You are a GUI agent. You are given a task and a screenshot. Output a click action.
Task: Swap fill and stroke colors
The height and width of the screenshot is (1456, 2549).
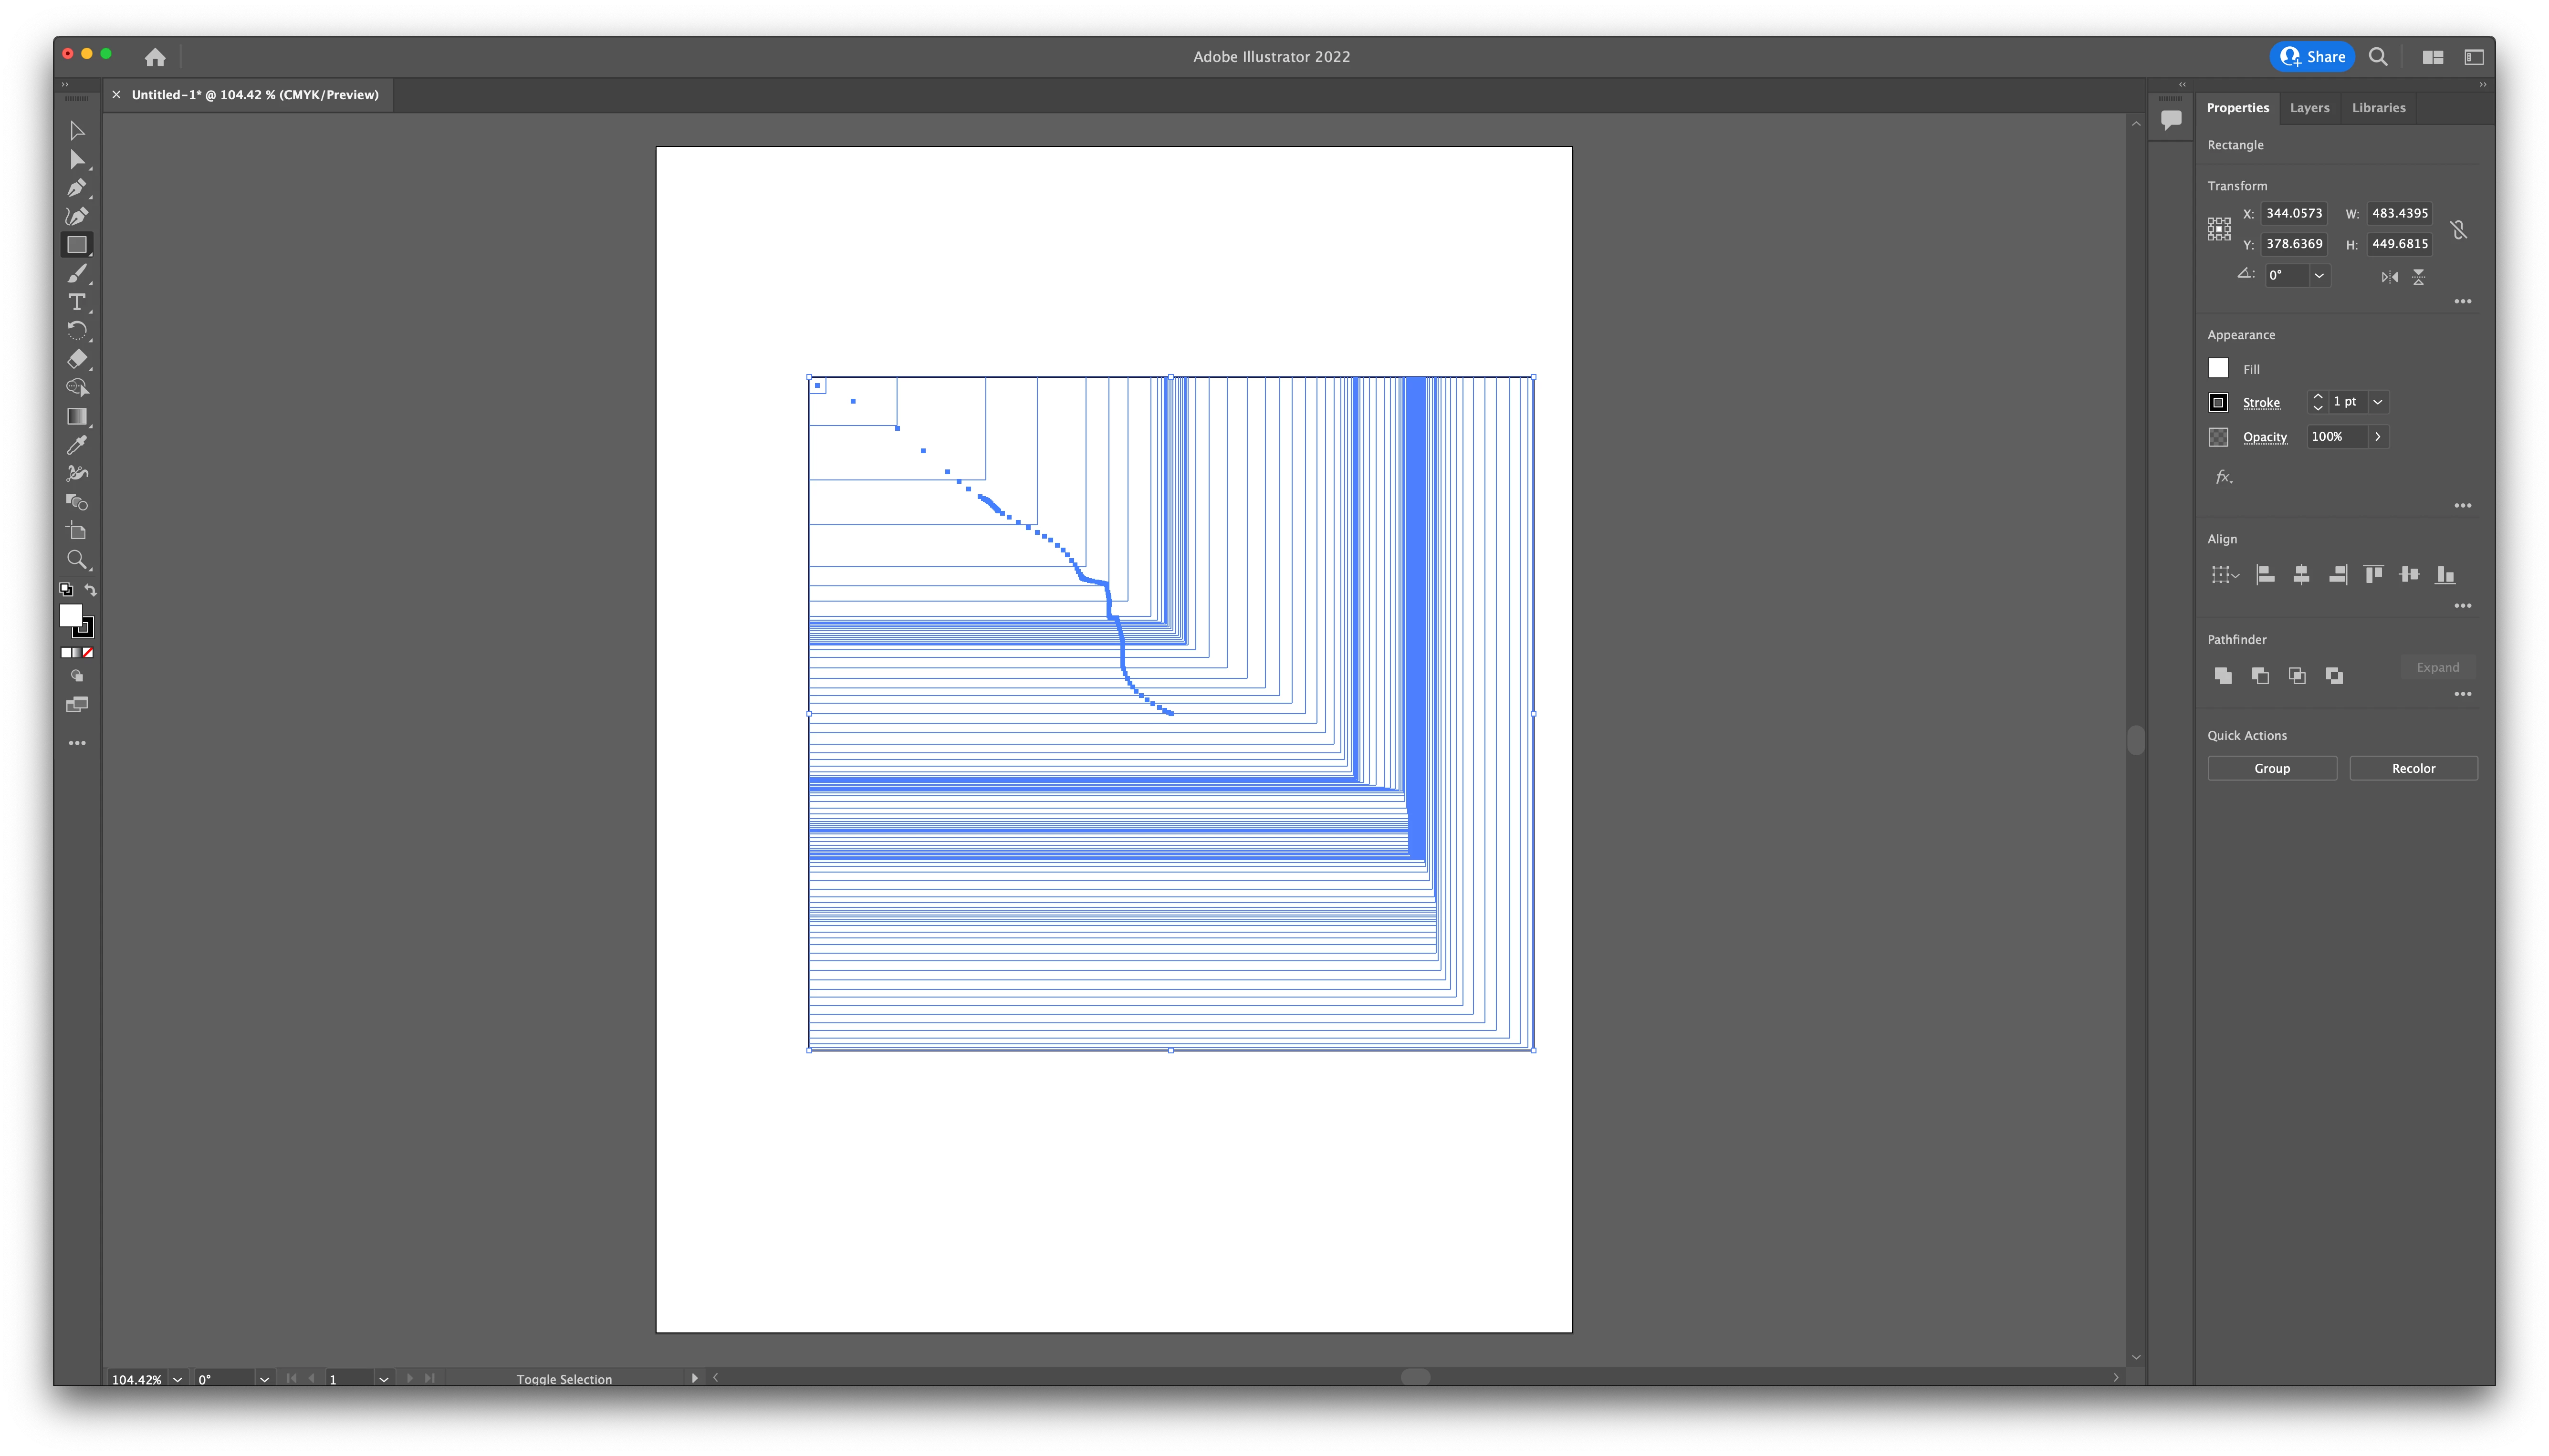point(91,590)
